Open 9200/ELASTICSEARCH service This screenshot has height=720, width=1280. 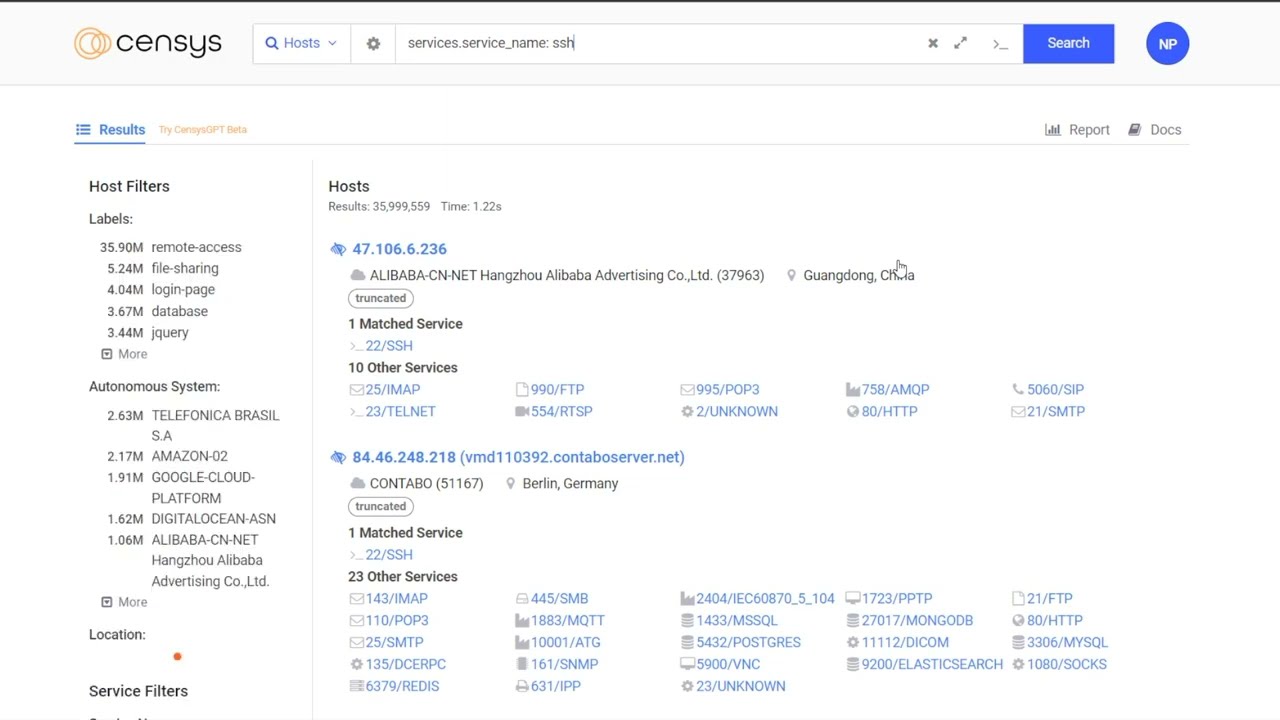point(924,664)
